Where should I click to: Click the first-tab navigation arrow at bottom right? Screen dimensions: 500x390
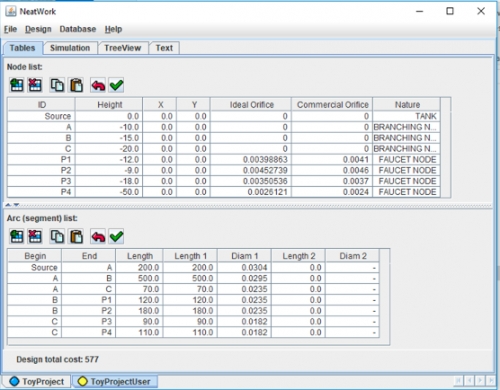(x=458, y=380)
